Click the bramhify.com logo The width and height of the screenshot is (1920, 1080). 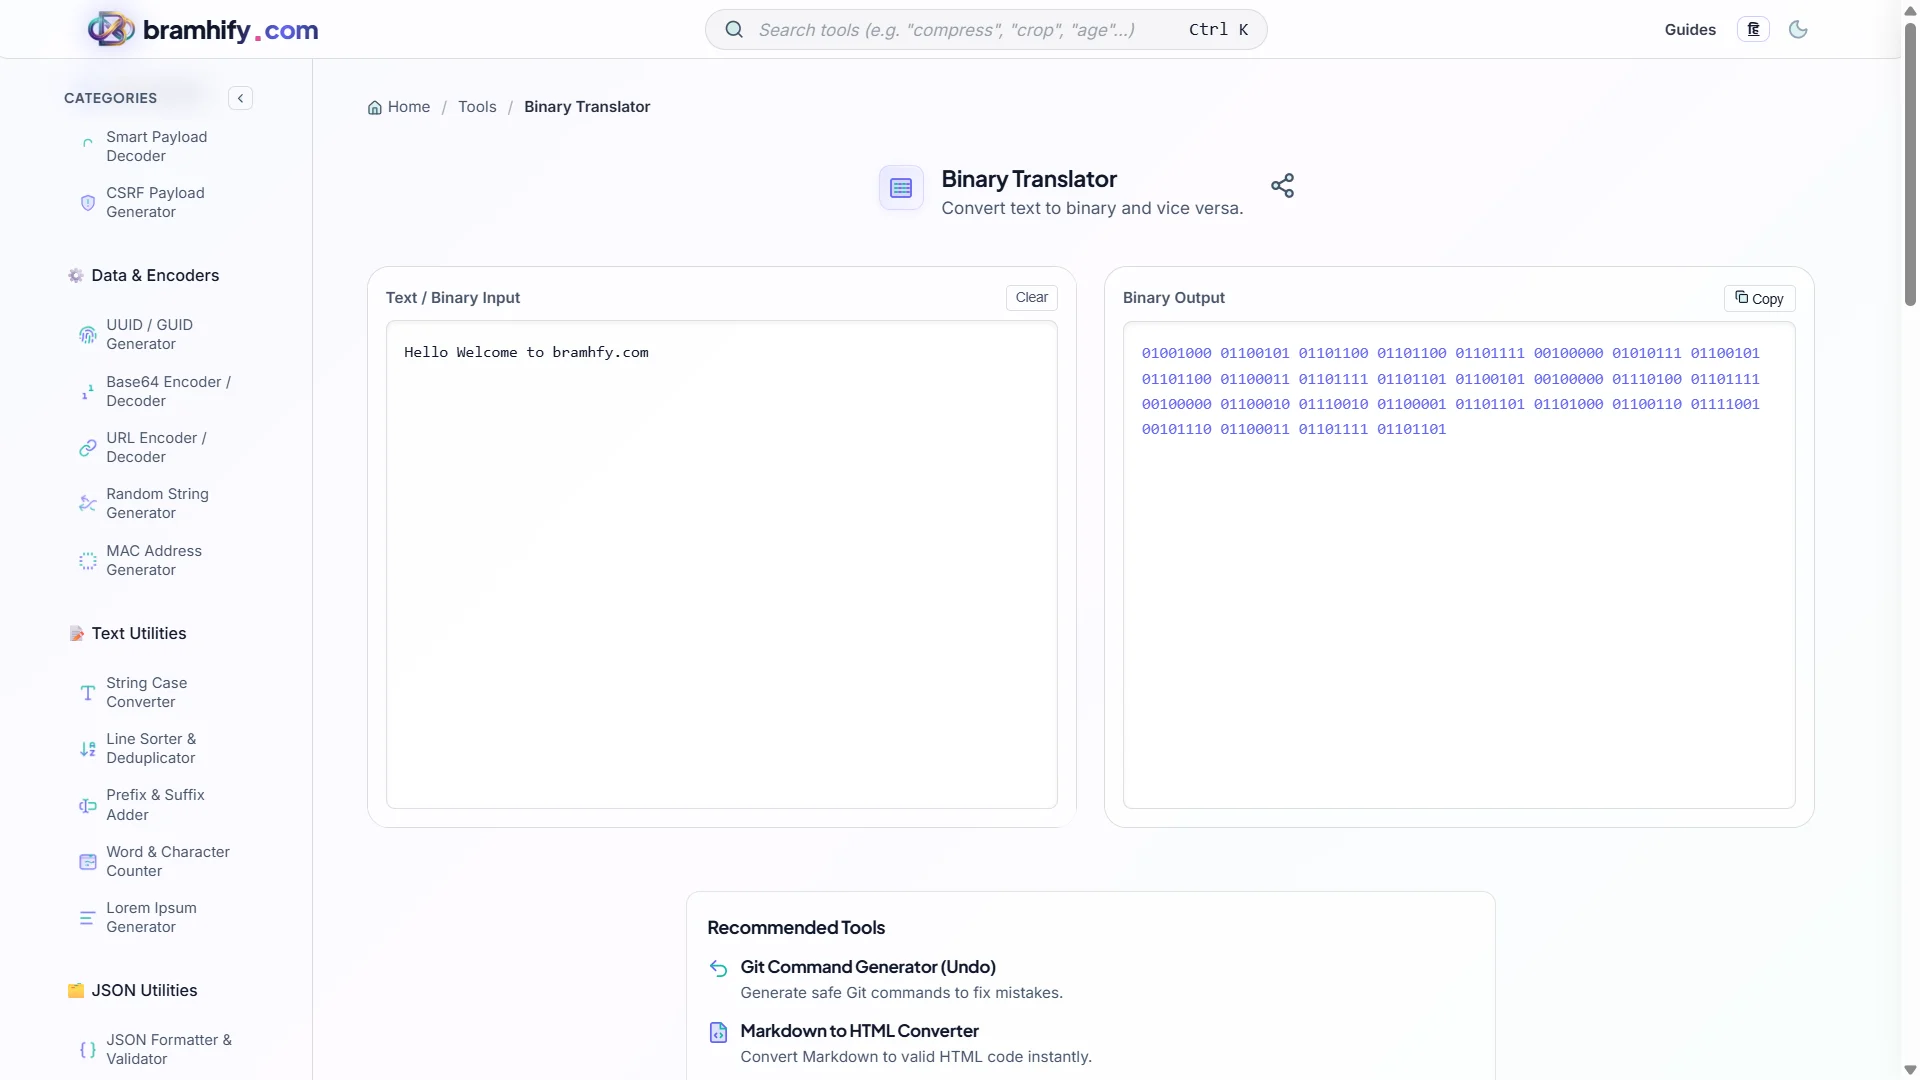(203, 30)
